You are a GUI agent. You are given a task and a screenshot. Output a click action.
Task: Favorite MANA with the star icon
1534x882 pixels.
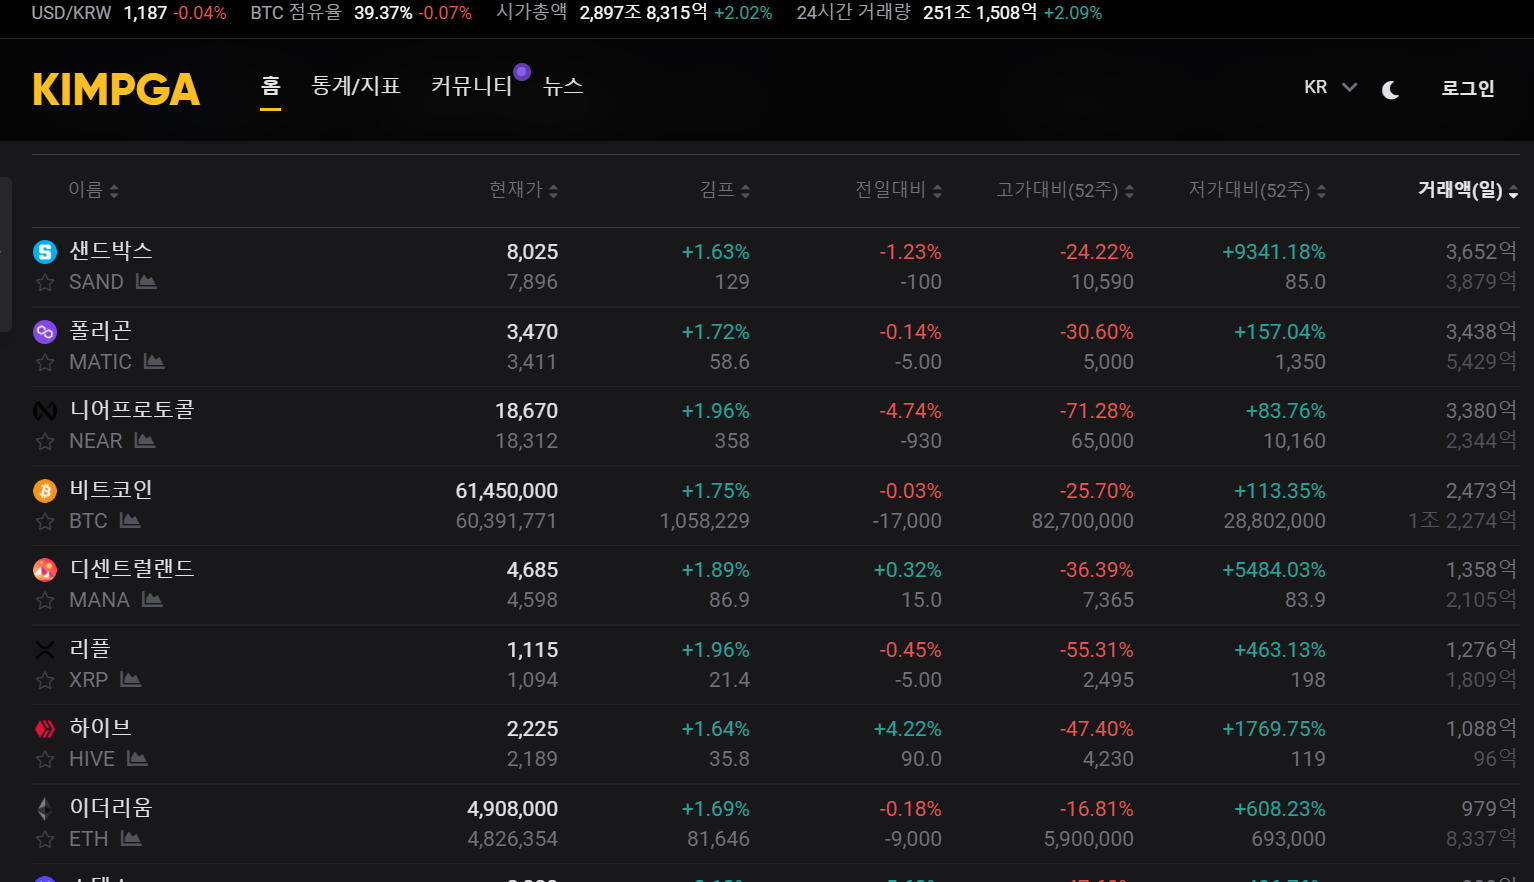[45, 600]
